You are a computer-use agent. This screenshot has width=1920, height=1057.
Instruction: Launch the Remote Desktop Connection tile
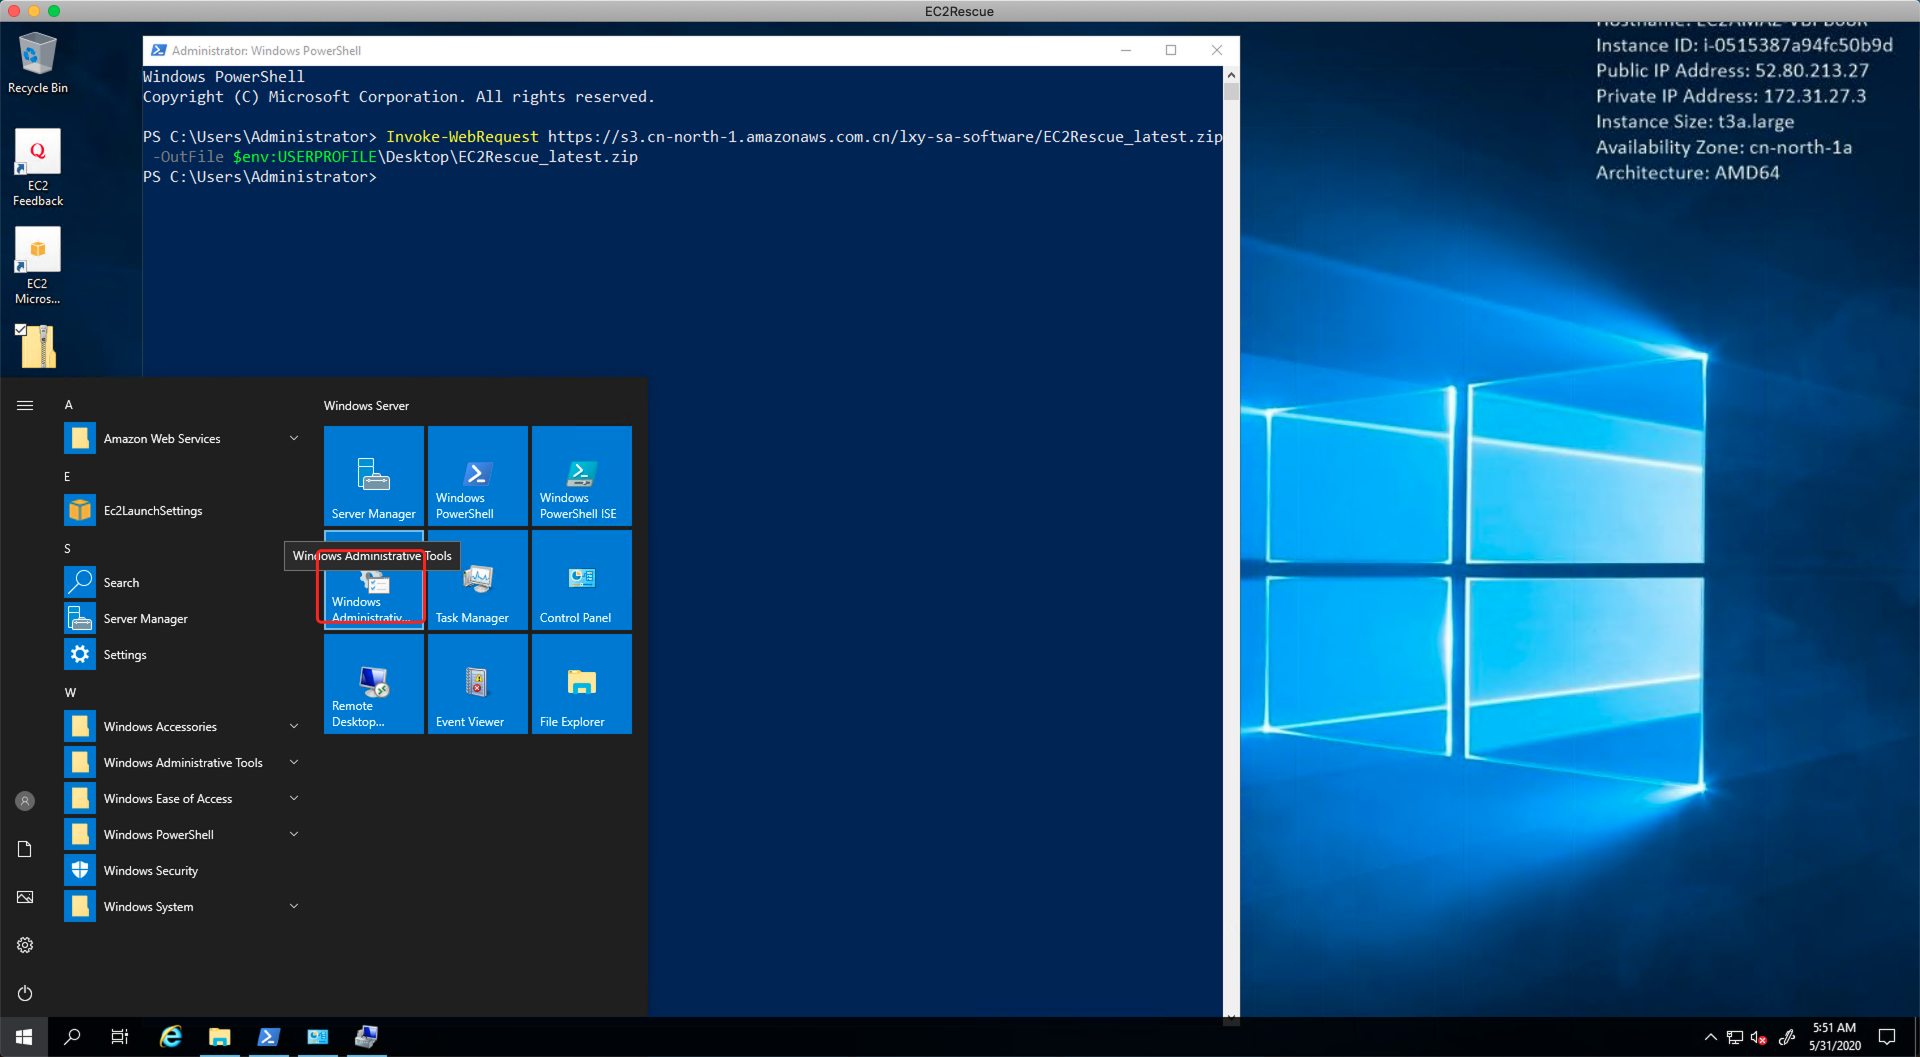tap(373, 684)
